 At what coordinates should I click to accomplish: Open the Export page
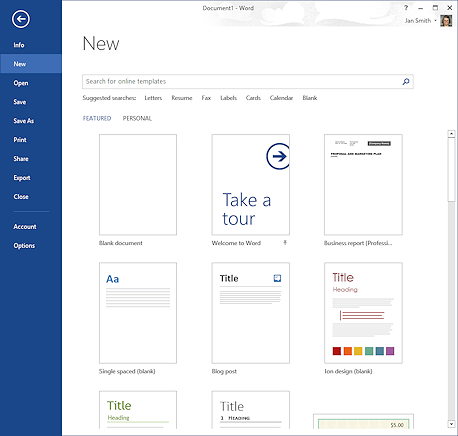point(22,178)
